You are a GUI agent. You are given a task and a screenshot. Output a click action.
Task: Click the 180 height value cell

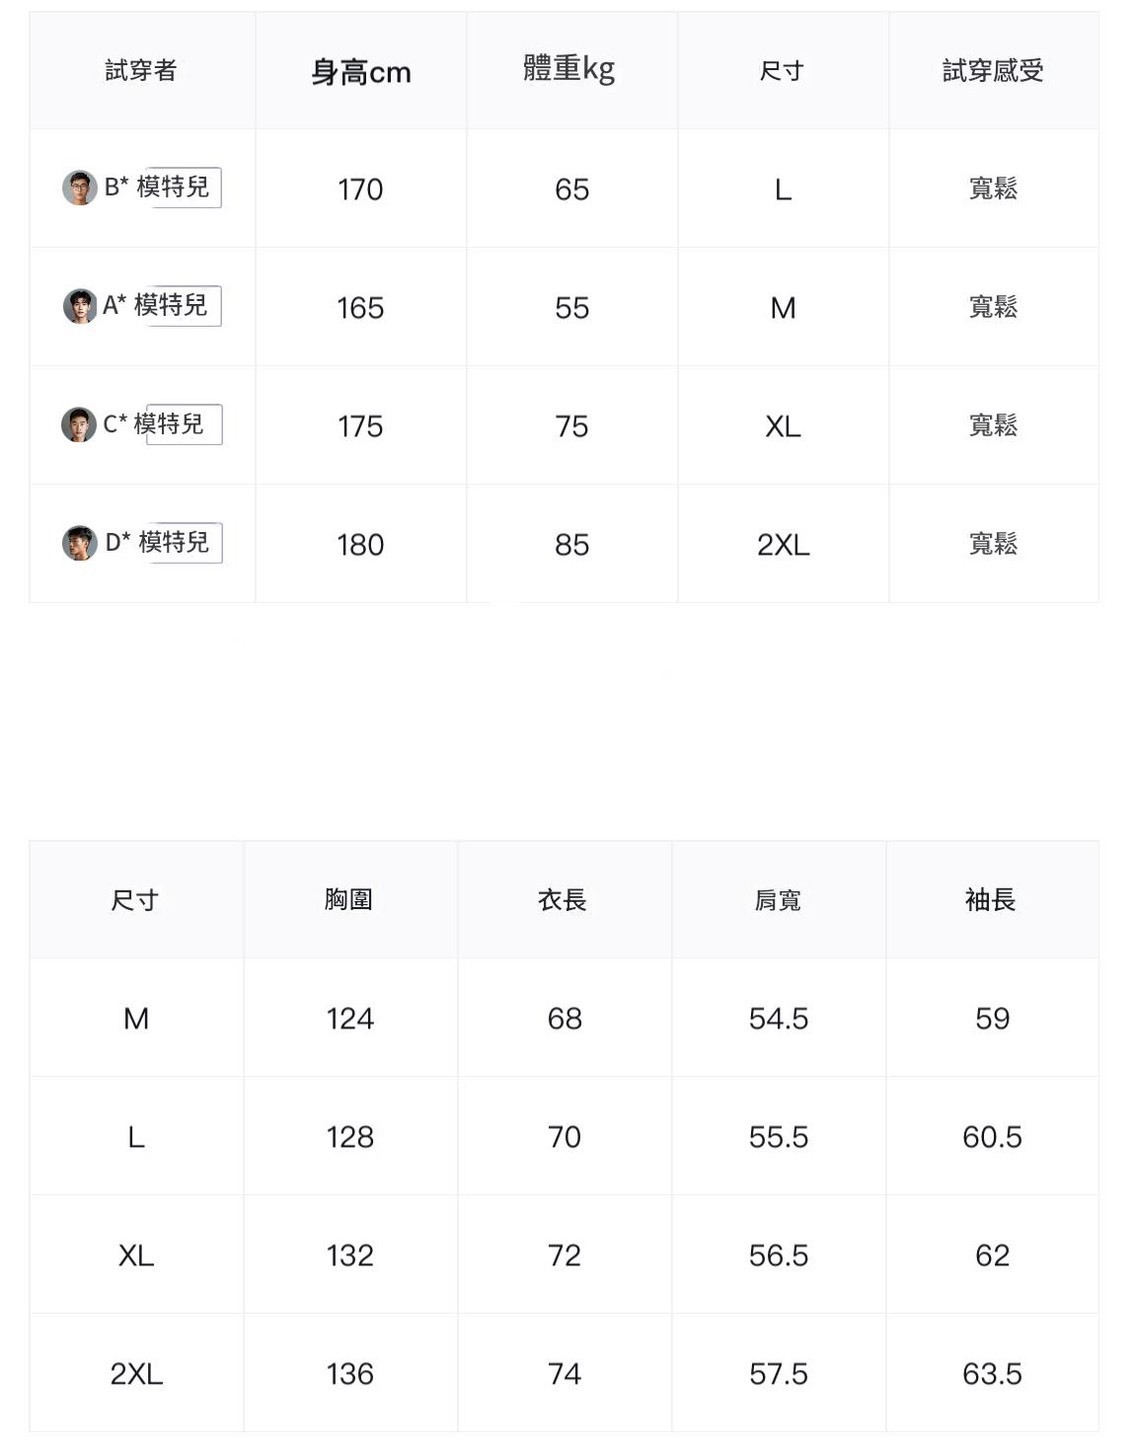tap(360, 544)
